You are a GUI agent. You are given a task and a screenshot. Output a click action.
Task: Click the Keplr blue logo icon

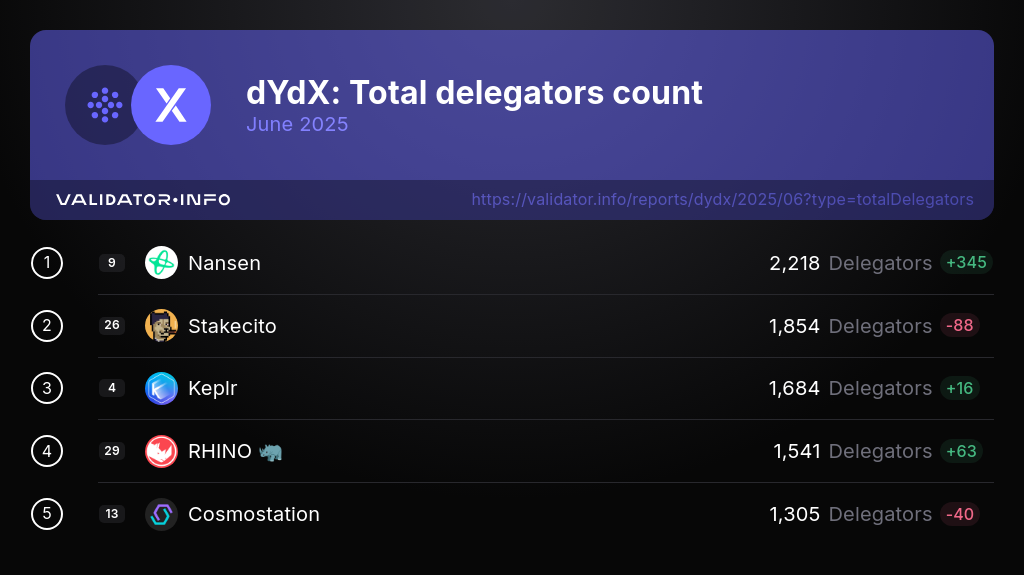point(161,388)
